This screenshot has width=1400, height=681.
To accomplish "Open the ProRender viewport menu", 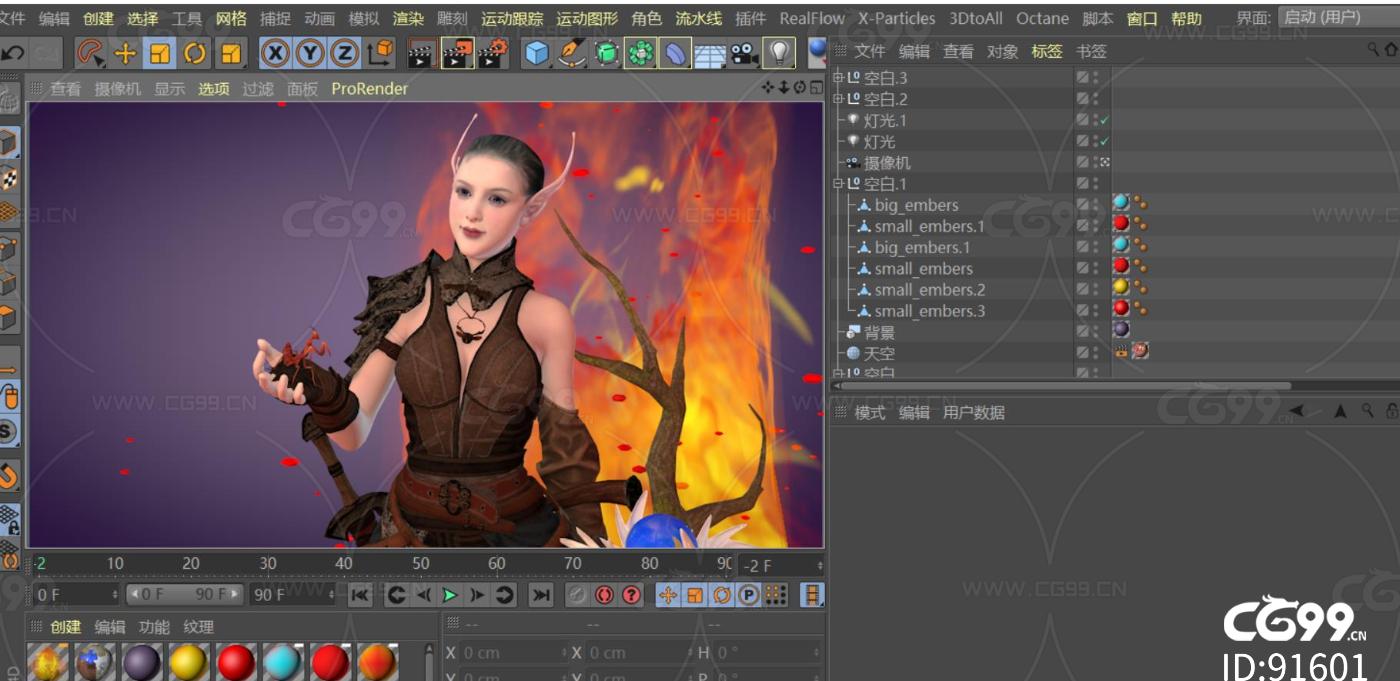I will 370,89.
